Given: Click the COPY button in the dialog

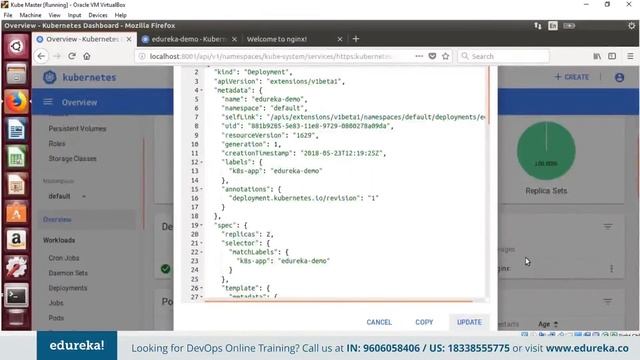Looking at the screenshot, I should (x=424, y=322).
